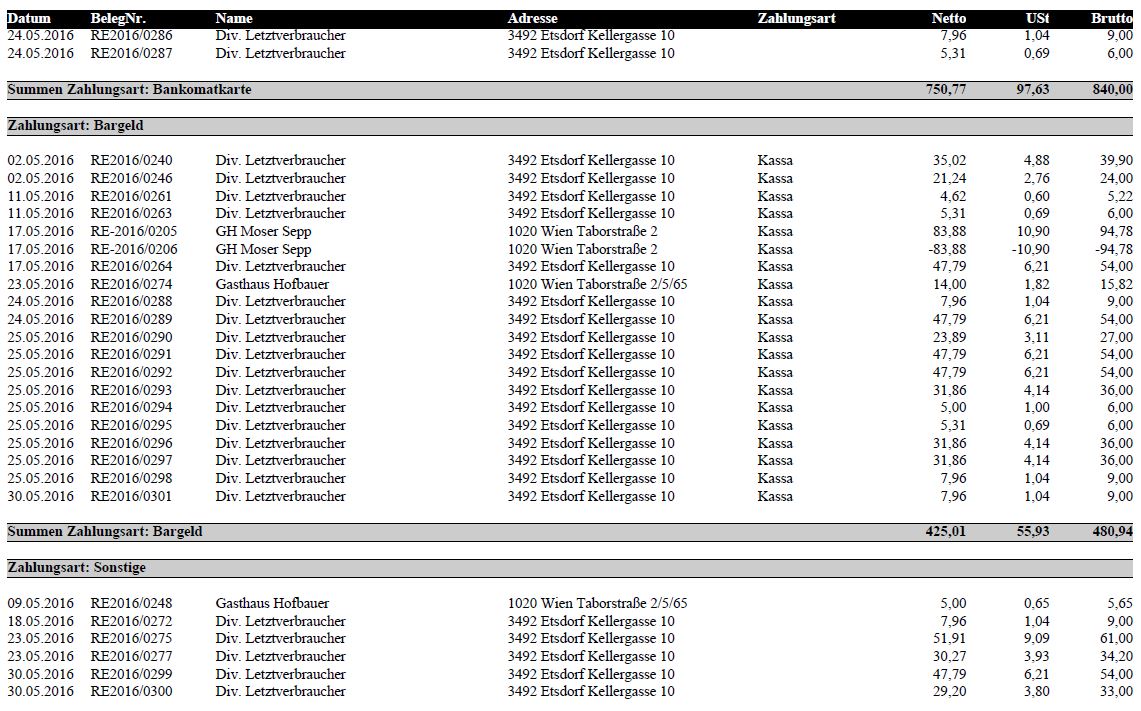Select receipt number RE2016/0301
This screenshot has height=711, width=1141.
131,496
